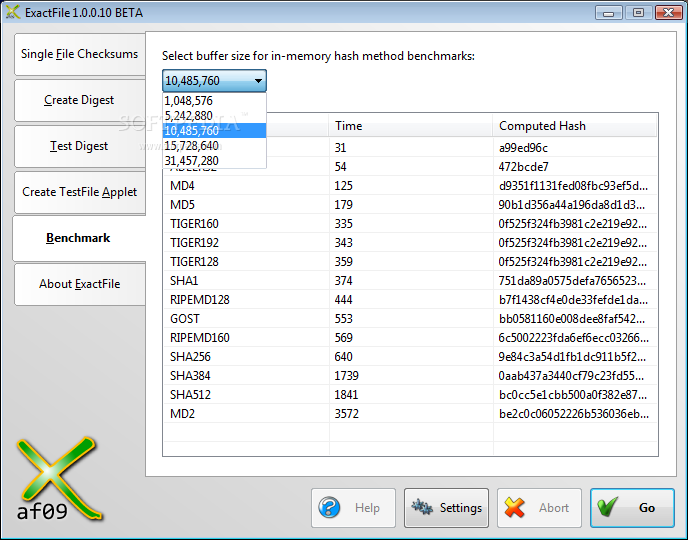Select the SHA1 row
688x540 pixels.
410,281
